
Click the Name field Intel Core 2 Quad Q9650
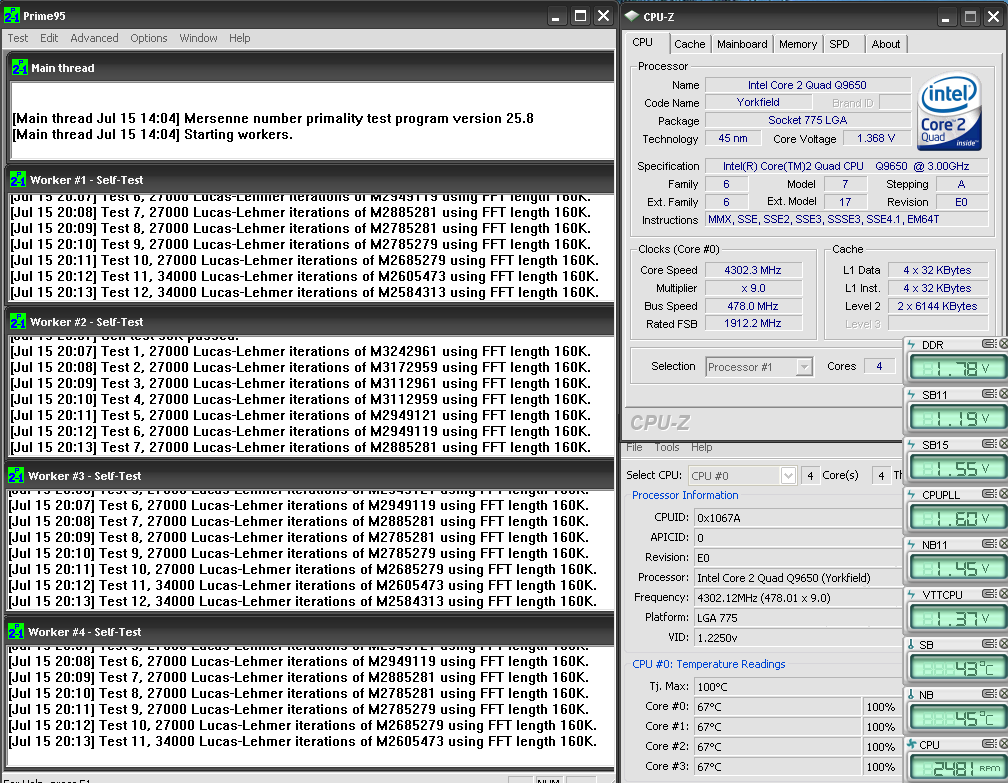coord(807,85)
